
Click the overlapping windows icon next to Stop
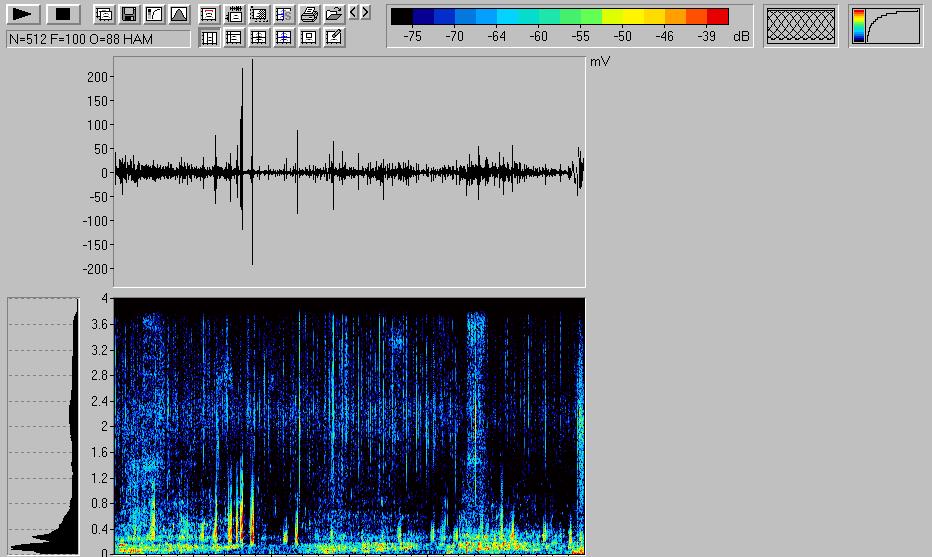click(x=104, y=14)
